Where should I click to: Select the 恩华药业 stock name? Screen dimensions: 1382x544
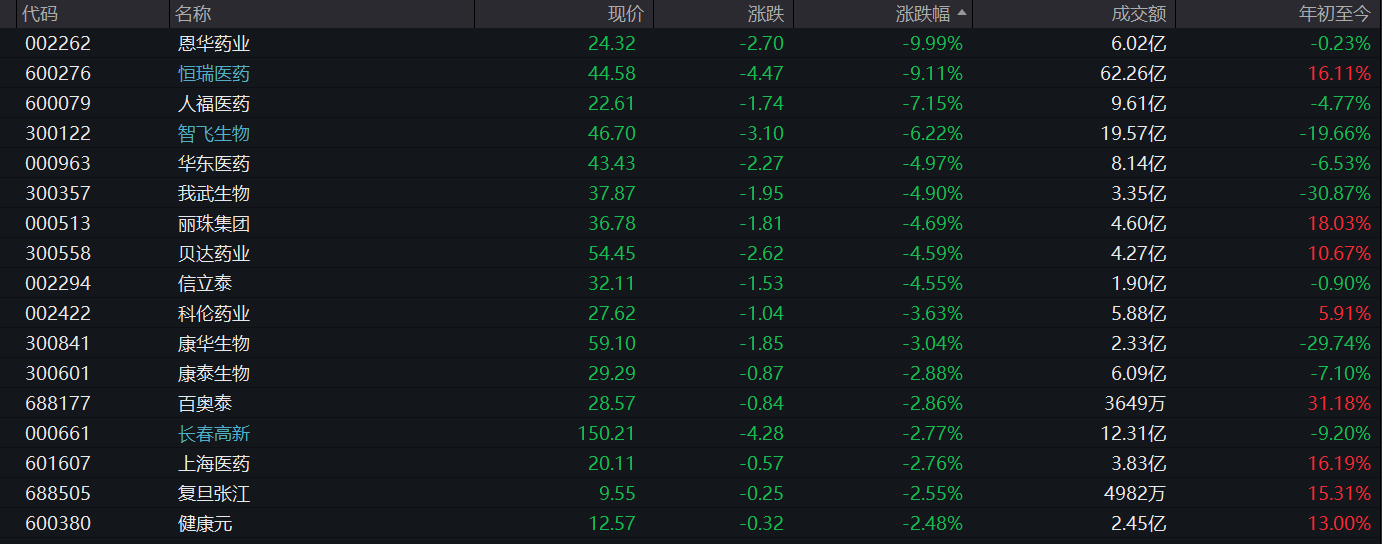pyautogui.click(x=214, y=44)
